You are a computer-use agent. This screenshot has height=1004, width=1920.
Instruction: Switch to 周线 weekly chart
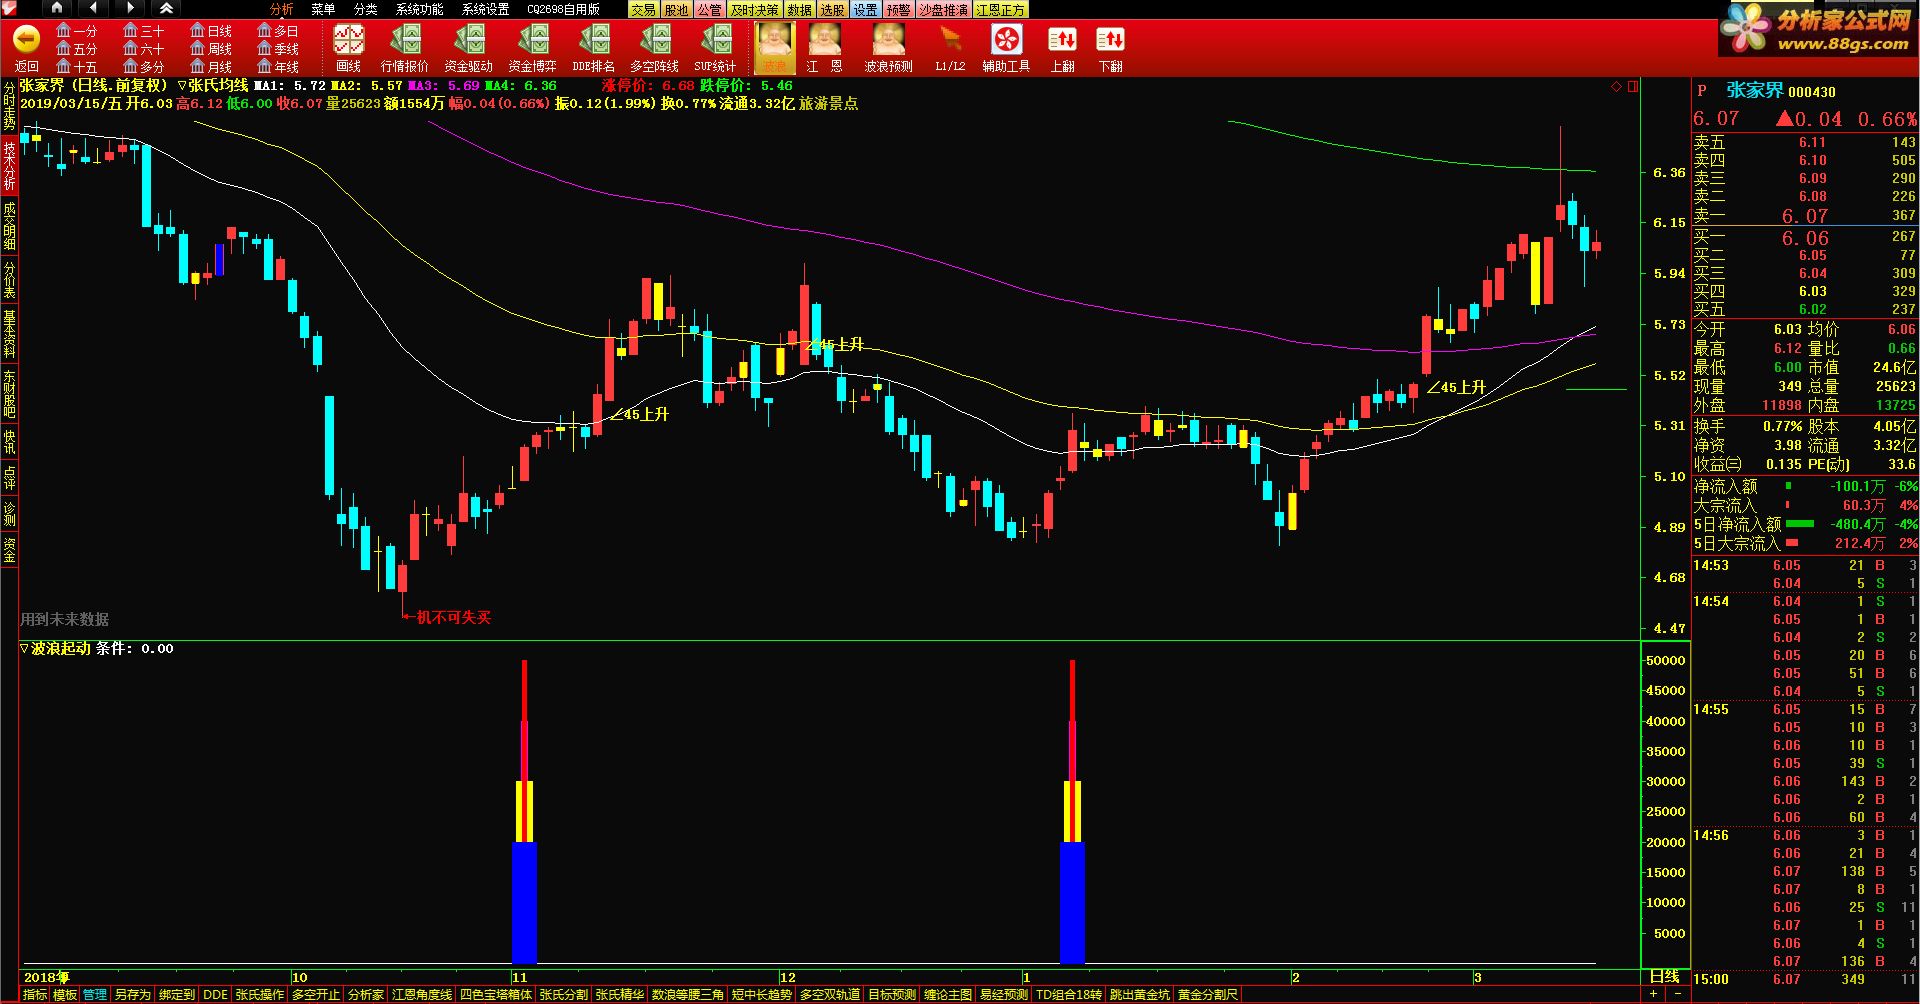click(211, 49)
